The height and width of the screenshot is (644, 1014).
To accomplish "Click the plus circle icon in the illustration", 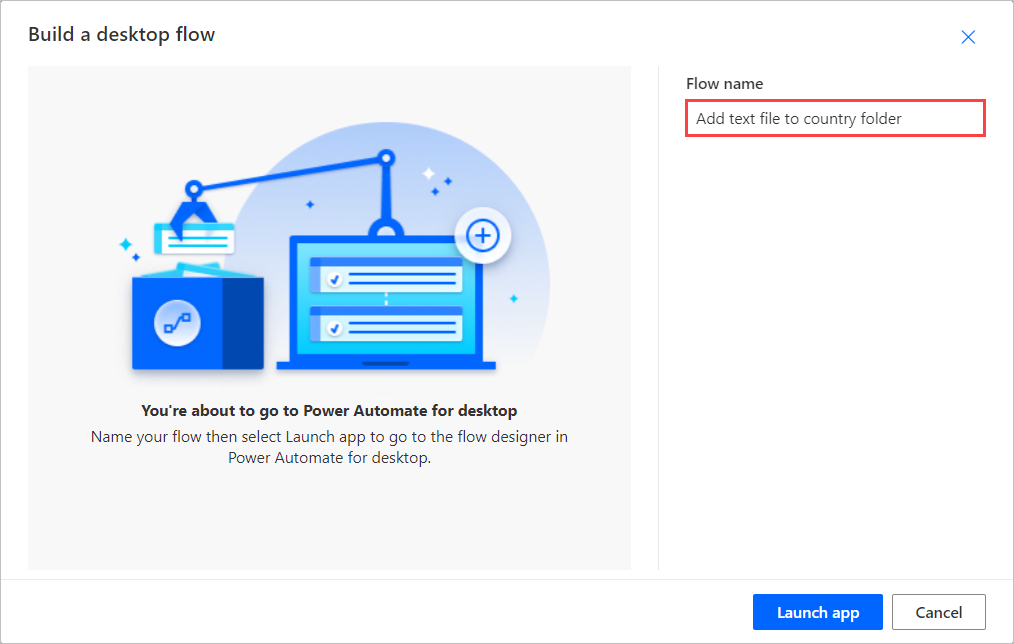I will [483, 235].
